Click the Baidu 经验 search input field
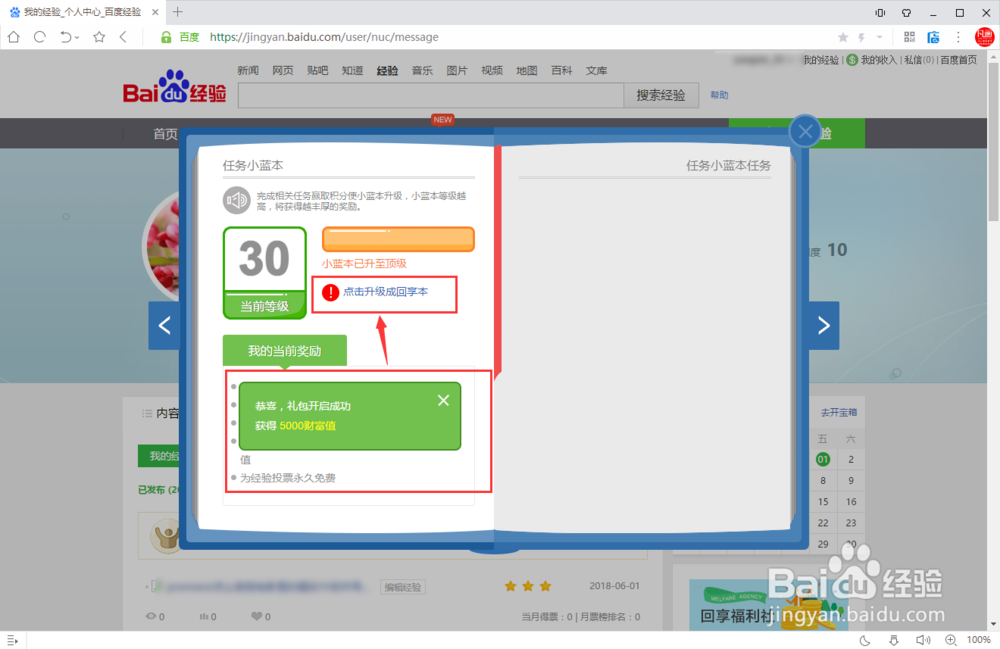This screenshot has width=1000, height=649. [x=430, y=95]
